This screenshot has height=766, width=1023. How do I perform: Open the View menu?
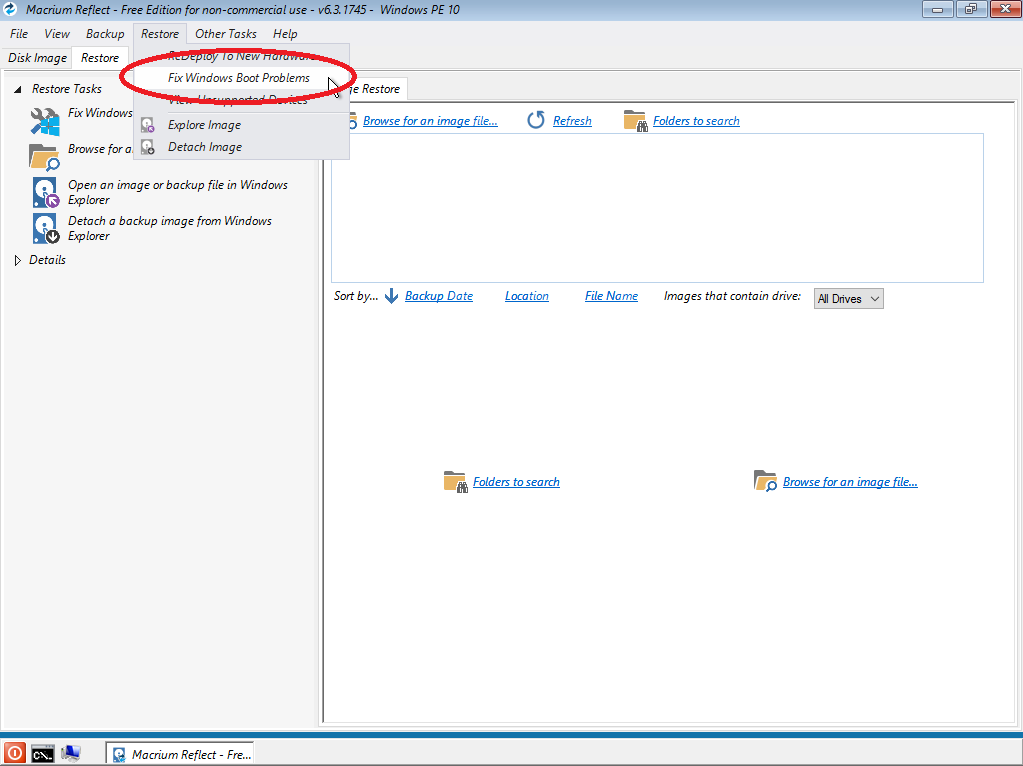pos(57,34)
